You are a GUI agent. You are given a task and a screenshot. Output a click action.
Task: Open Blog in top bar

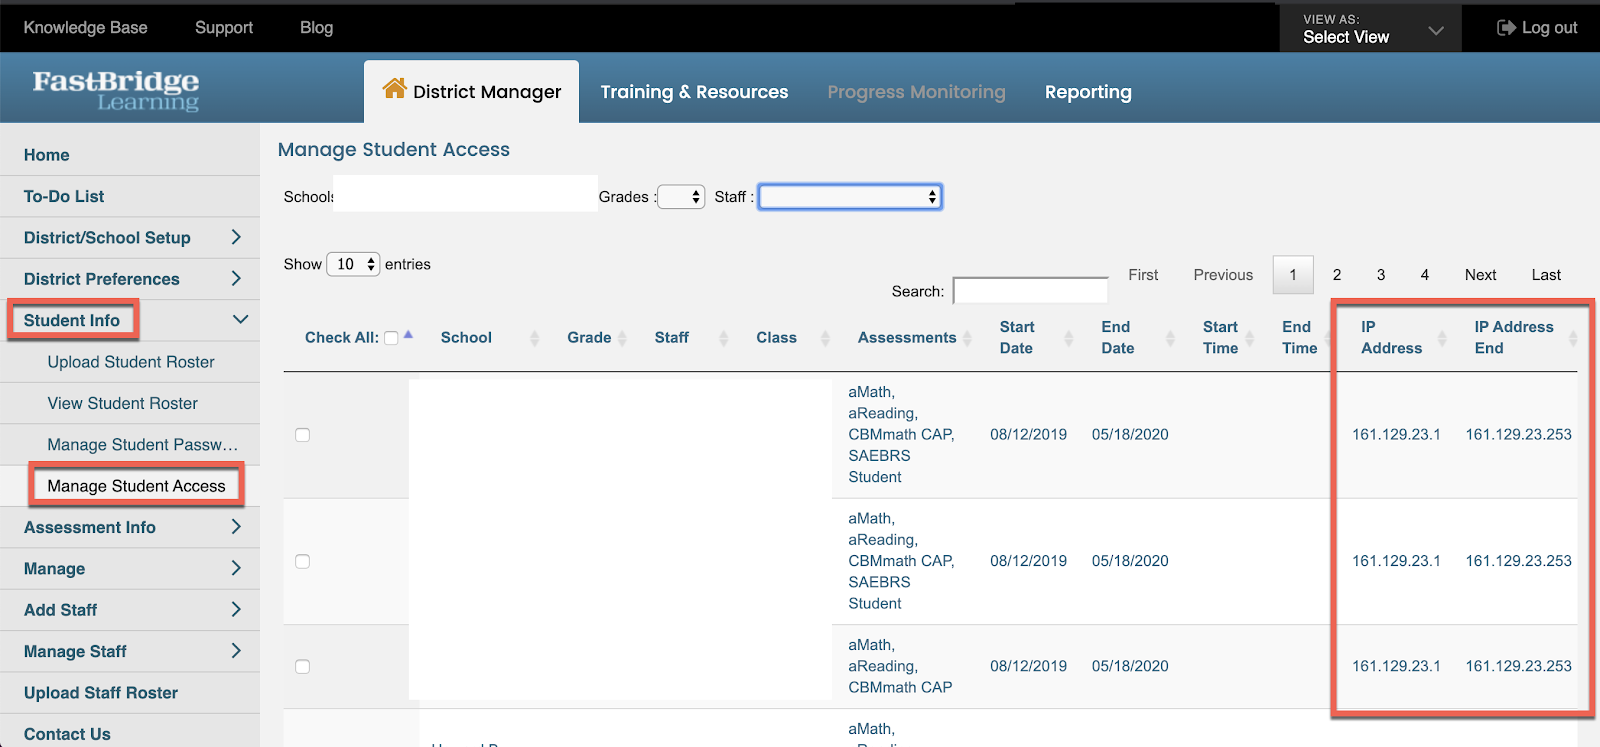tap(316, 27)
